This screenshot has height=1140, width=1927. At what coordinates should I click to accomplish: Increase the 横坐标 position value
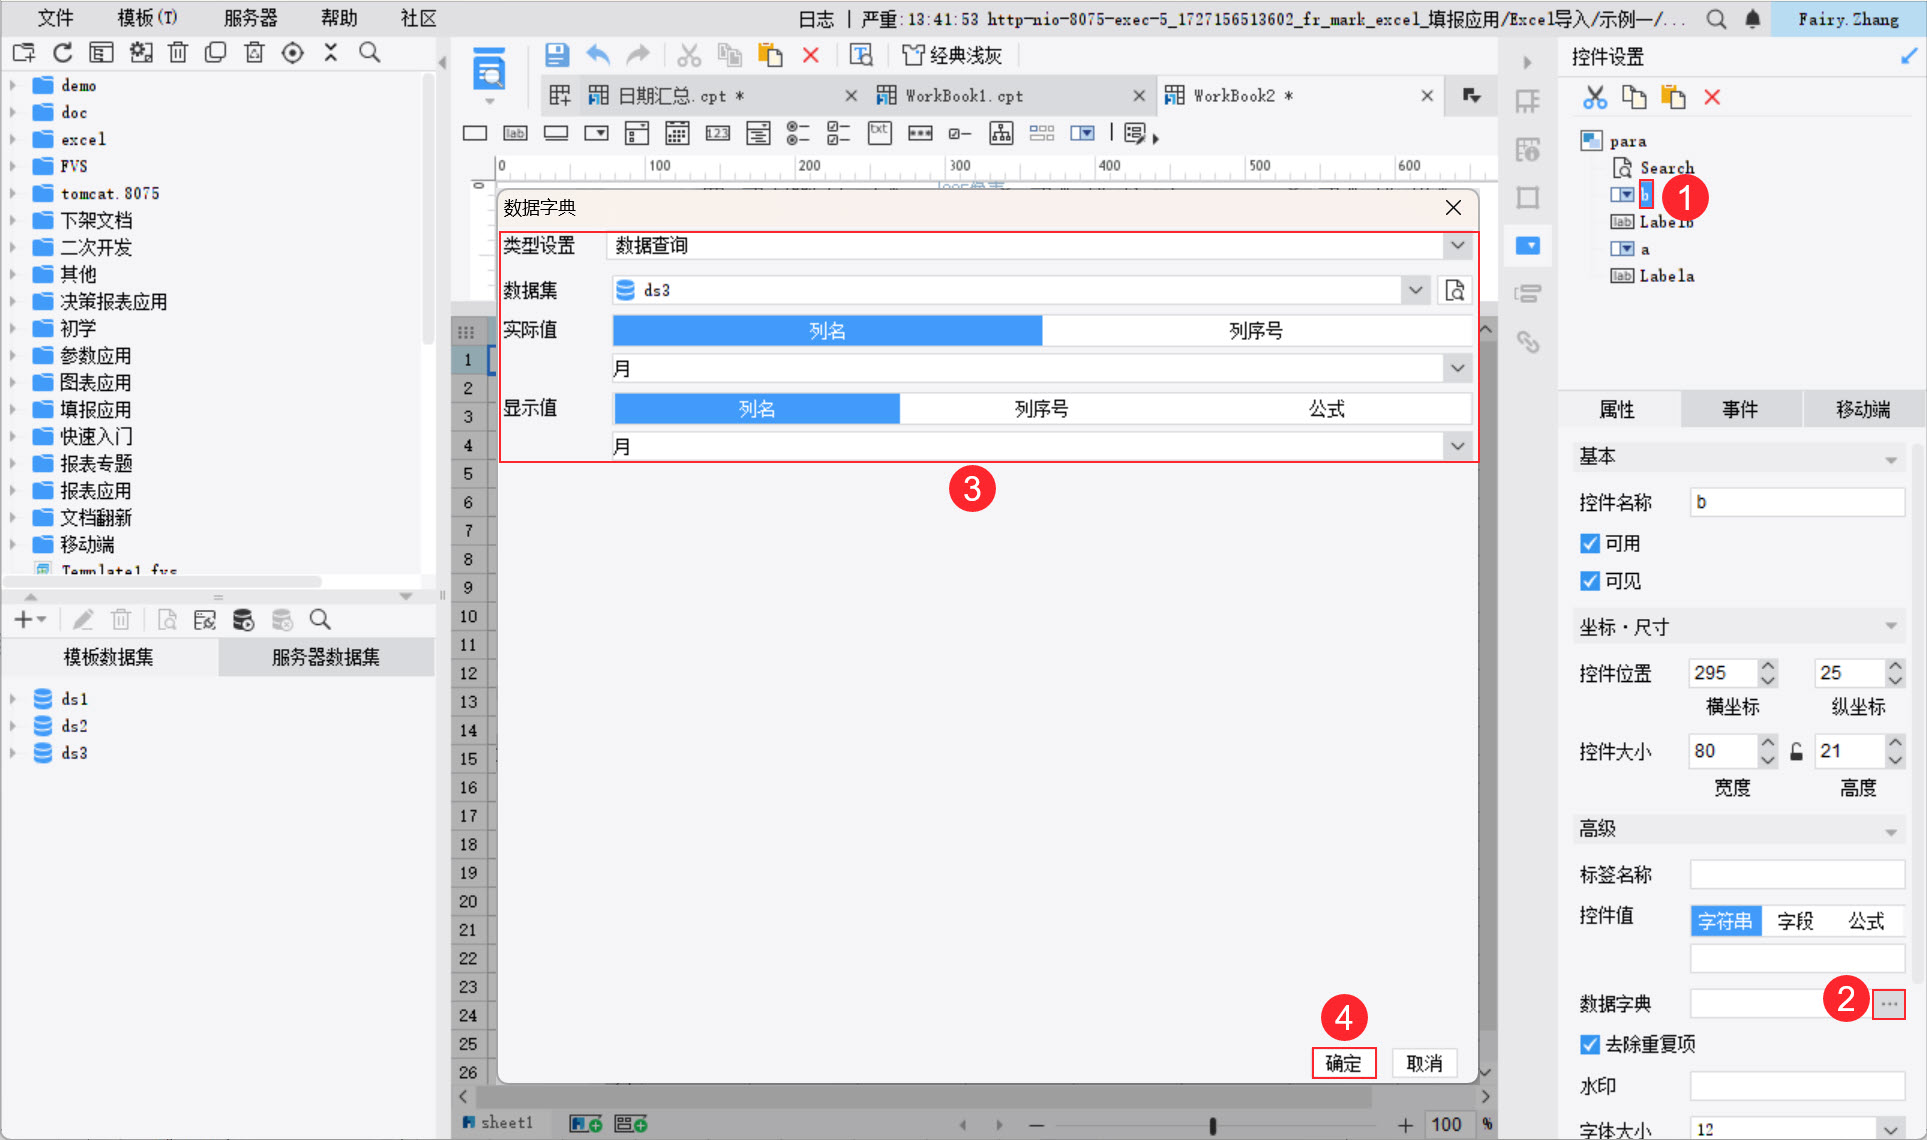1768,666
